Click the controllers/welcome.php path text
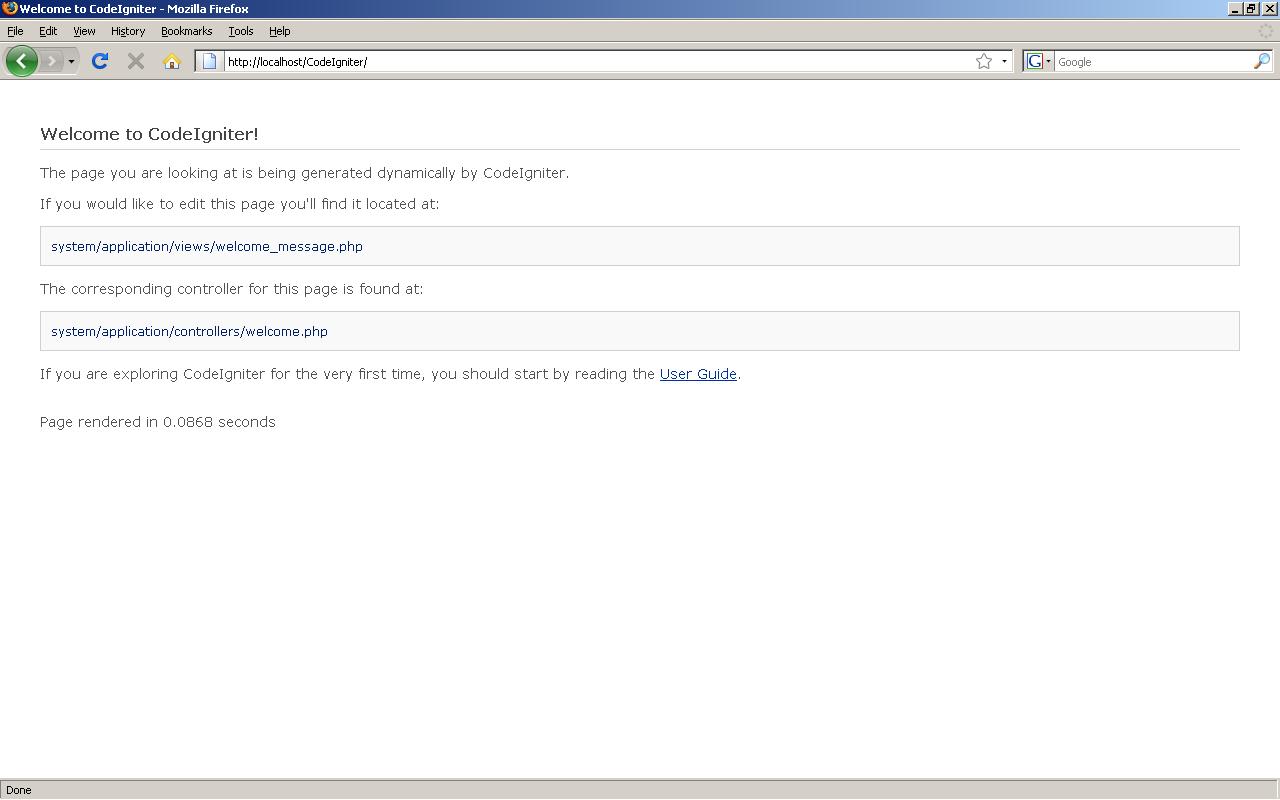Viewport: 1280px width, 800px height. tap(189, 331)
